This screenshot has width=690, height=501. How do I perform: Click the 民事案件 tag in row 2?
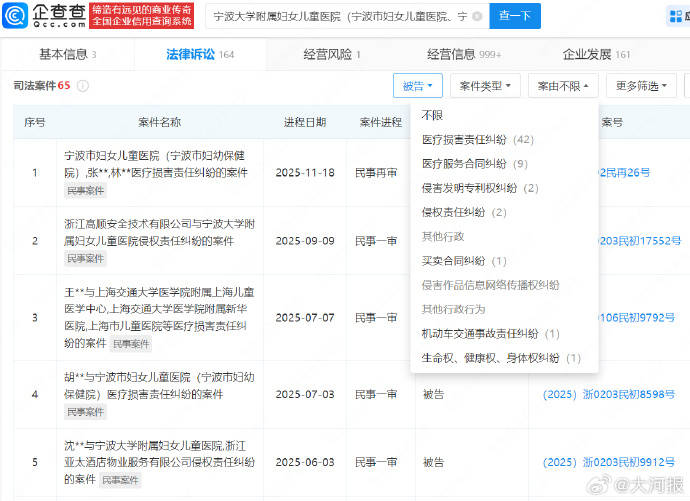(x=85, y=259)
